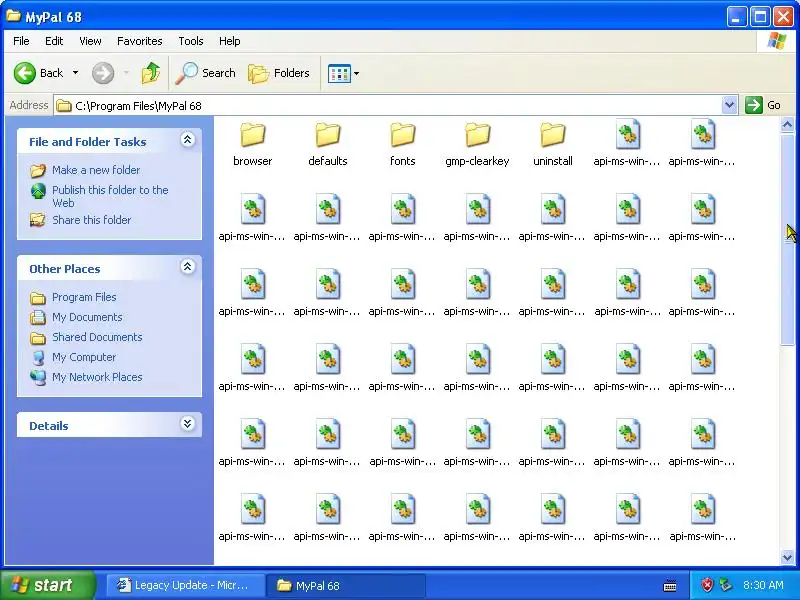Select the gmp-clearkey folder

tap(477, 144)
